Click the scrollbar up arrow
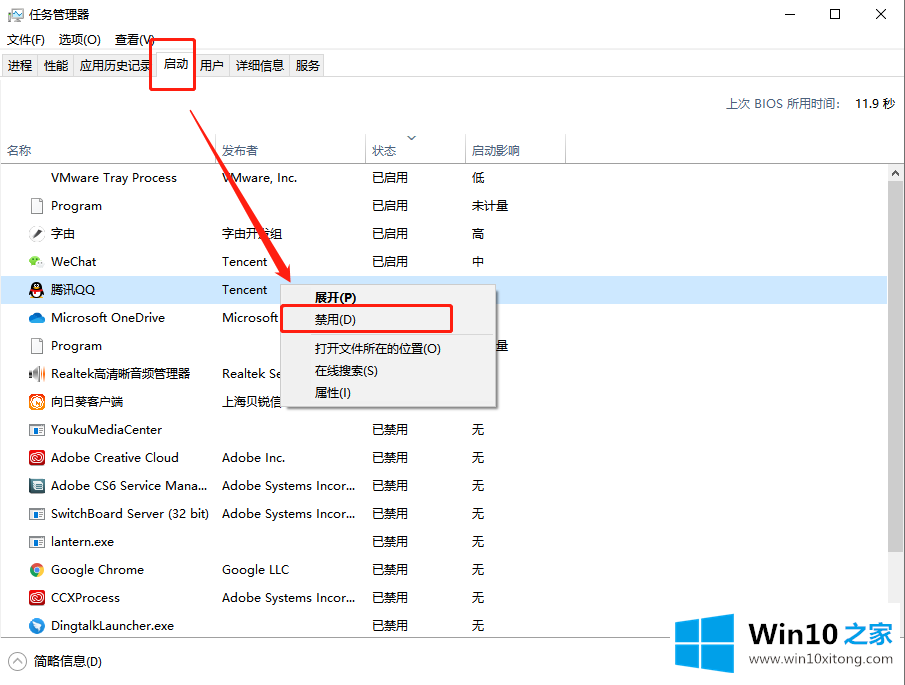905x685 pixels. [x=895, y=173]
